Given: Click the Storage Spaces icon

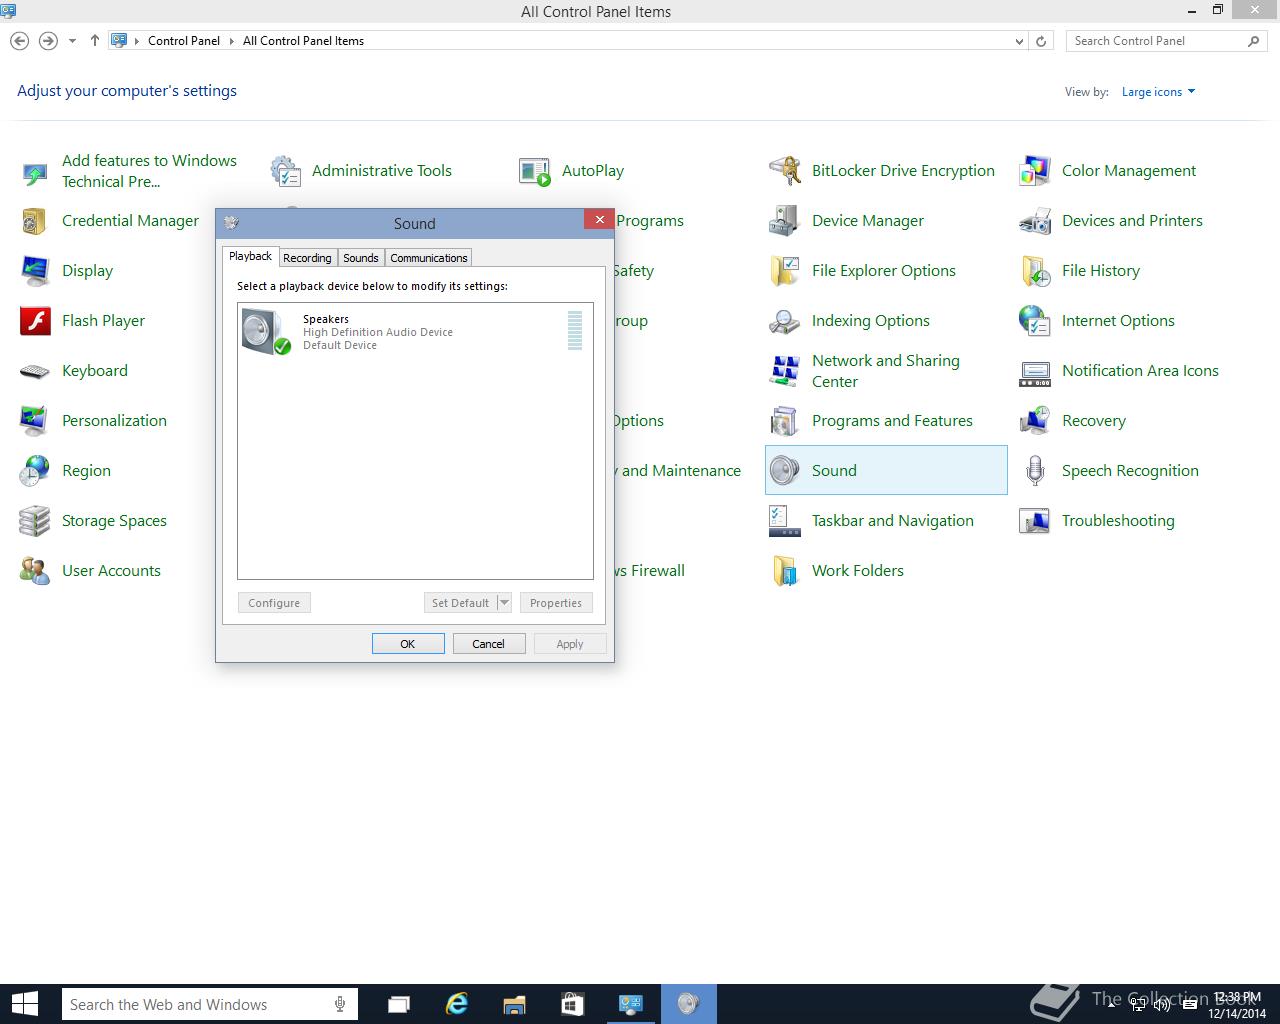Looking at the screenshot, I should (35, 521).
